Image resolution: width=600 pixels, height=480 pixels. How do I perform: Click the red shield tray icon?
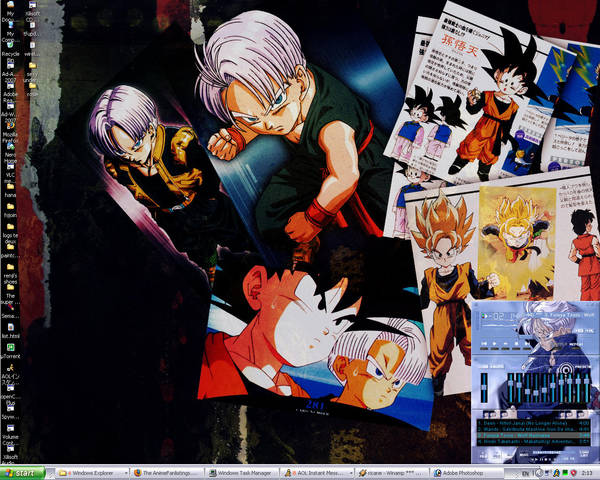tap(573, 473)
